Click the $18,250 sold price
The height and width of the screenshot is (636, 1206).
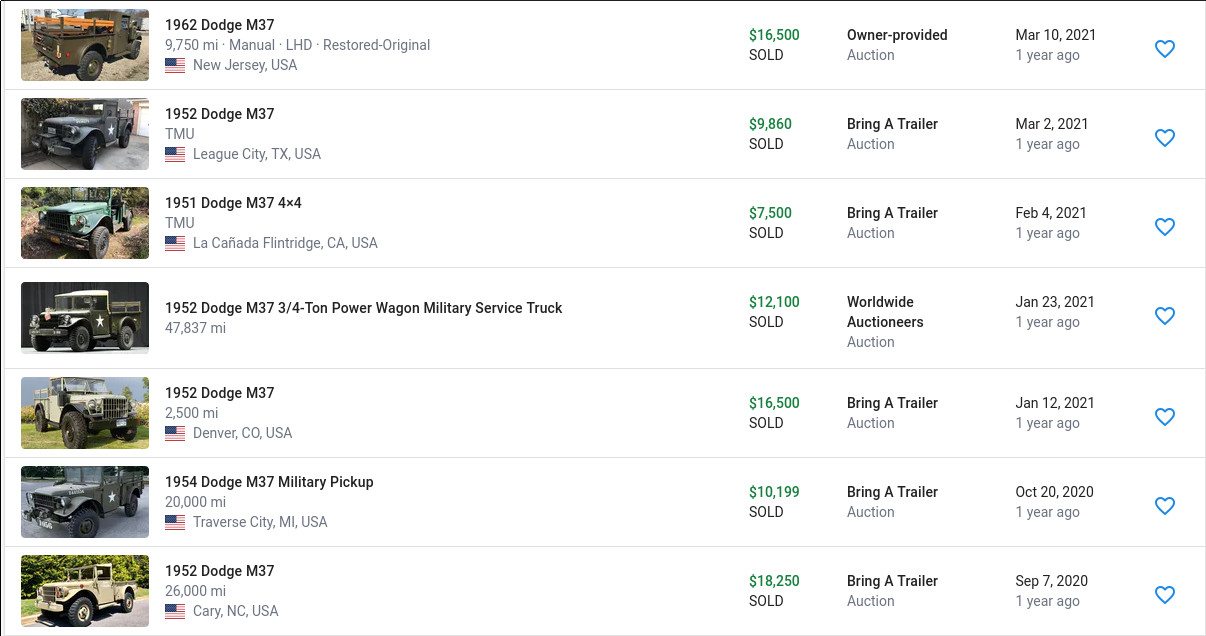point(774,581)
